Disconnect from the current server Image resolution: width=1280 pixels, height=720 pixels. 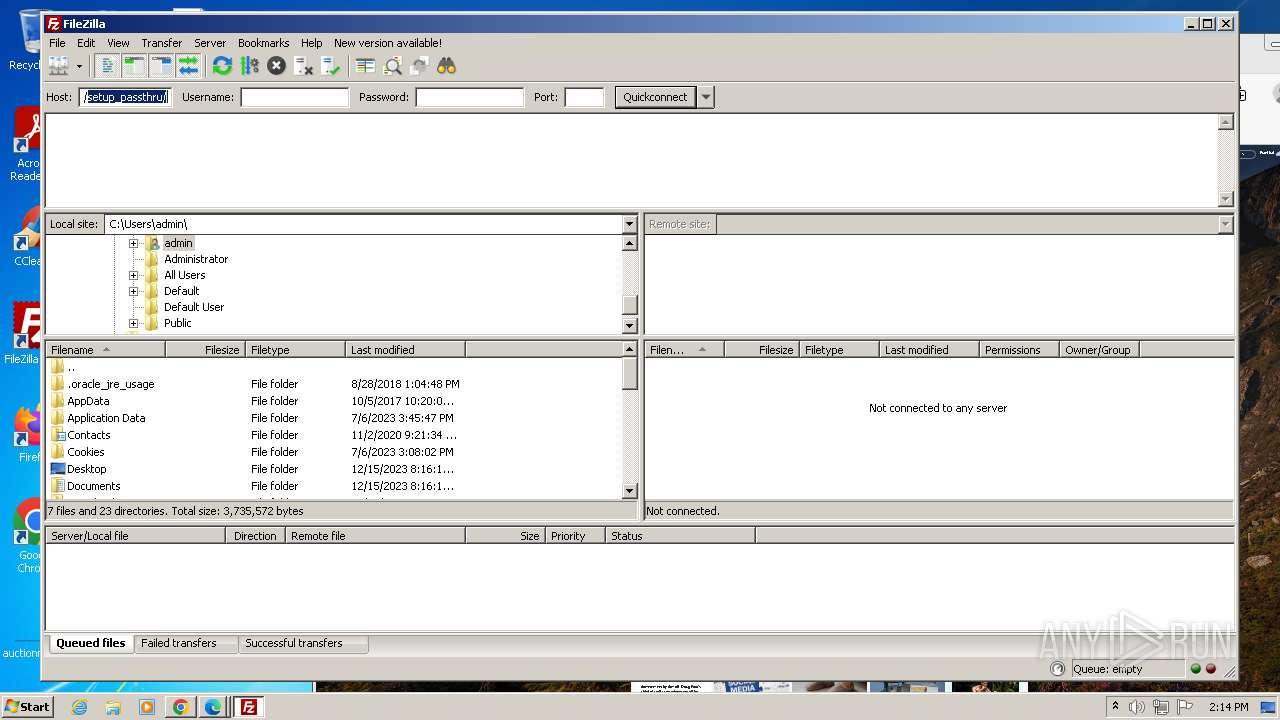(x=303, y=66)
